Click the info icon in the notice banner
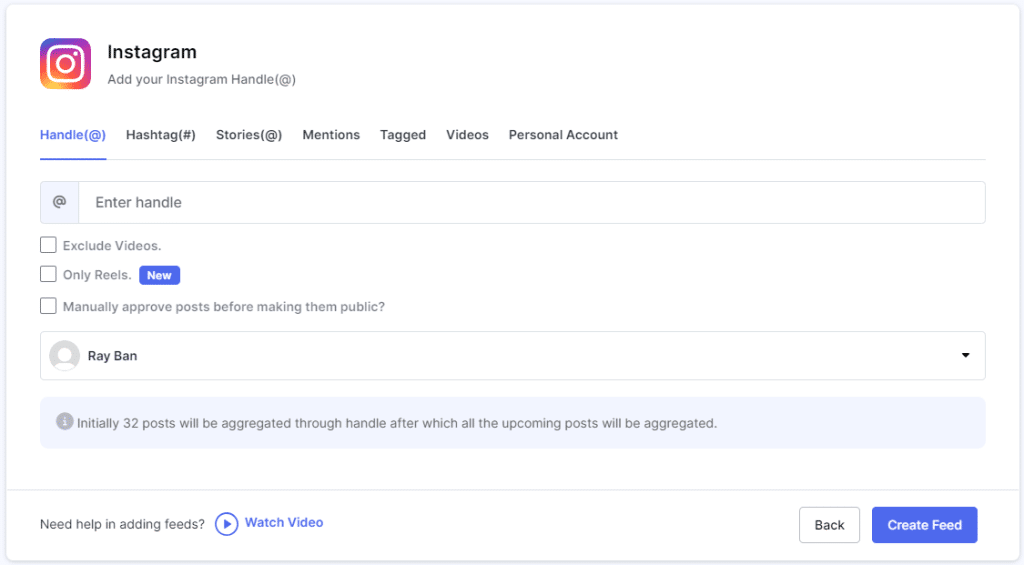This screenshot has height=565, width=1024. click(64, 422)
